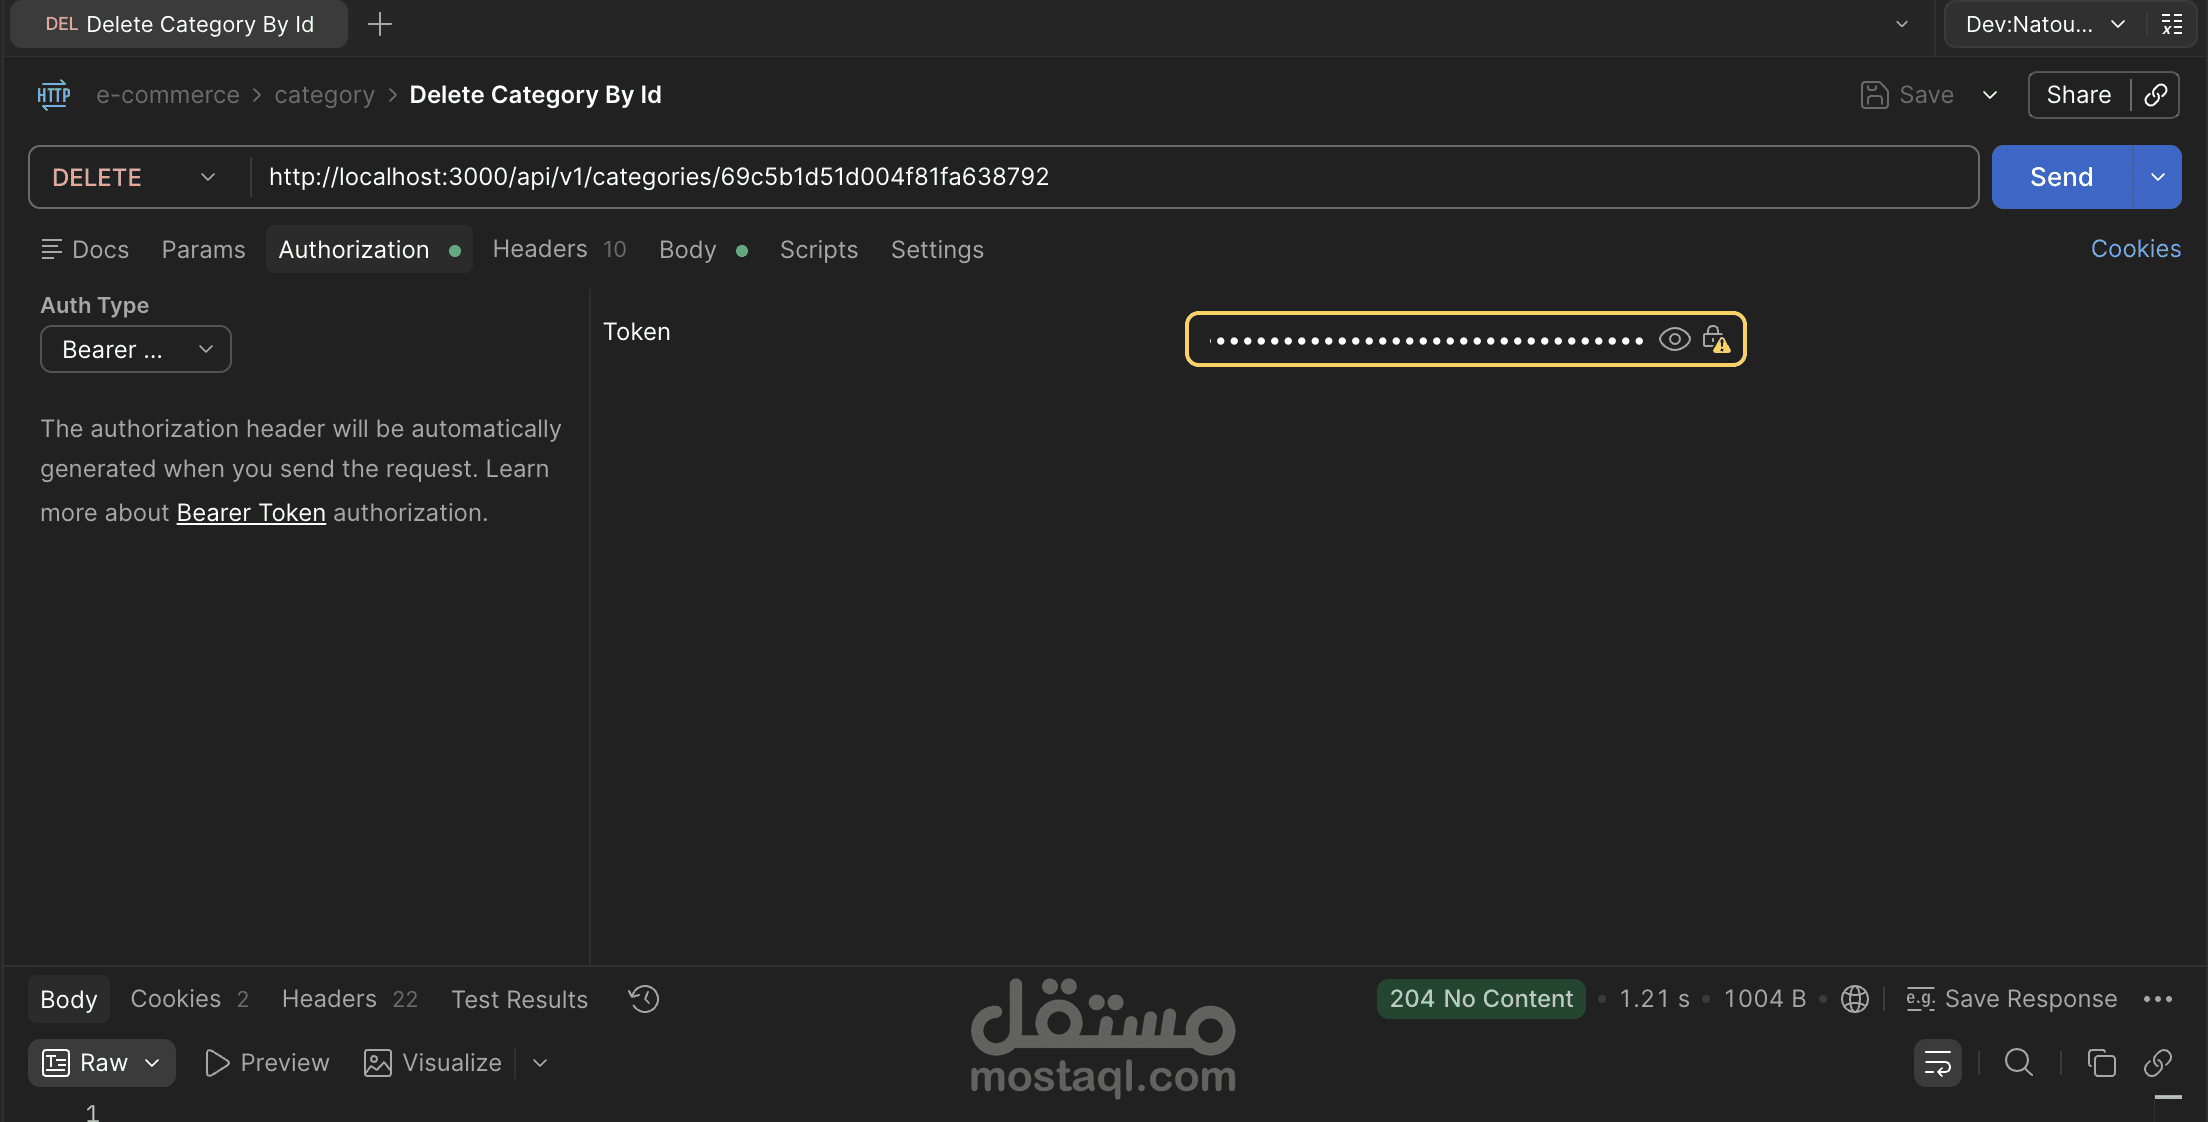Open the Scripts tab
Screen dimensions: 2208x1122
818,249
